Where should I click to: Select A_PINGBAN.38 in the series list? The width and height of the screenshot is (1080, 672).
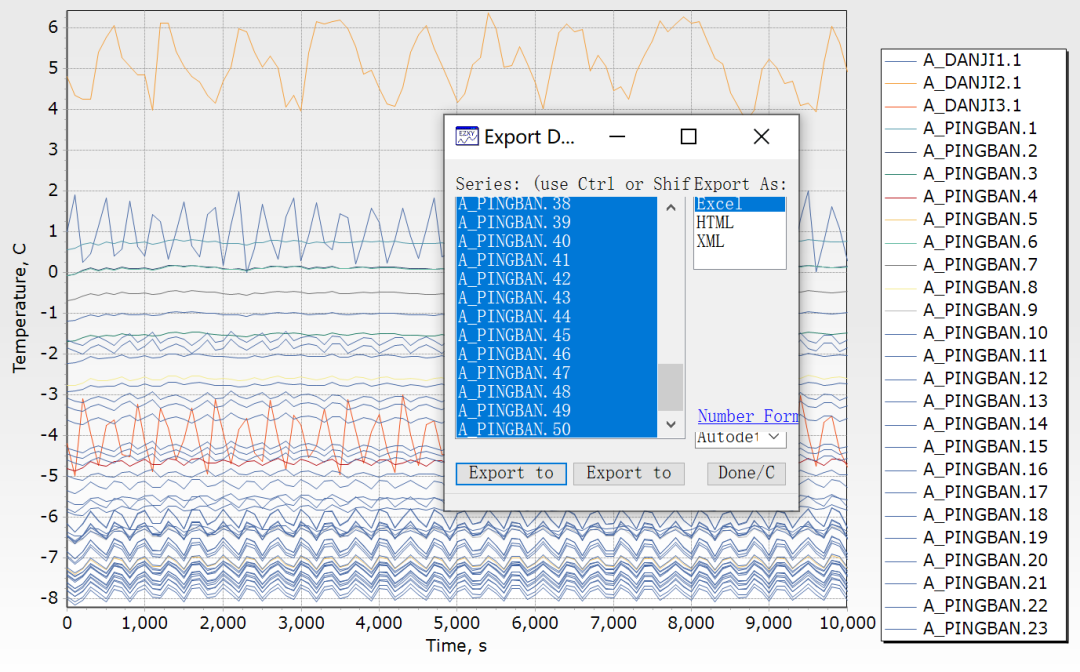click(556, 204)
